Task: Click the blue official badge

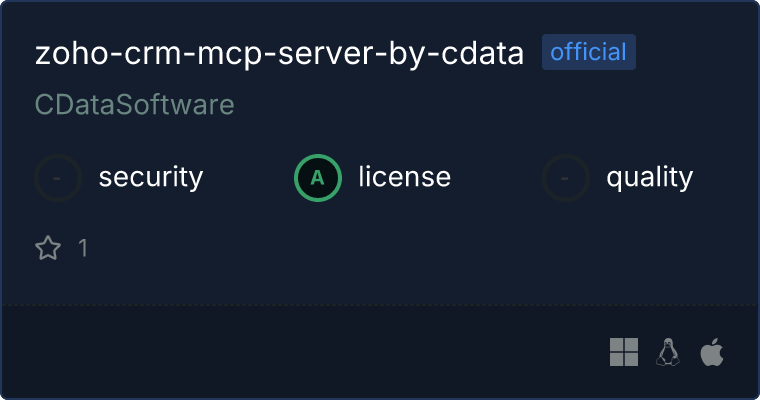Action: (589, 53)
